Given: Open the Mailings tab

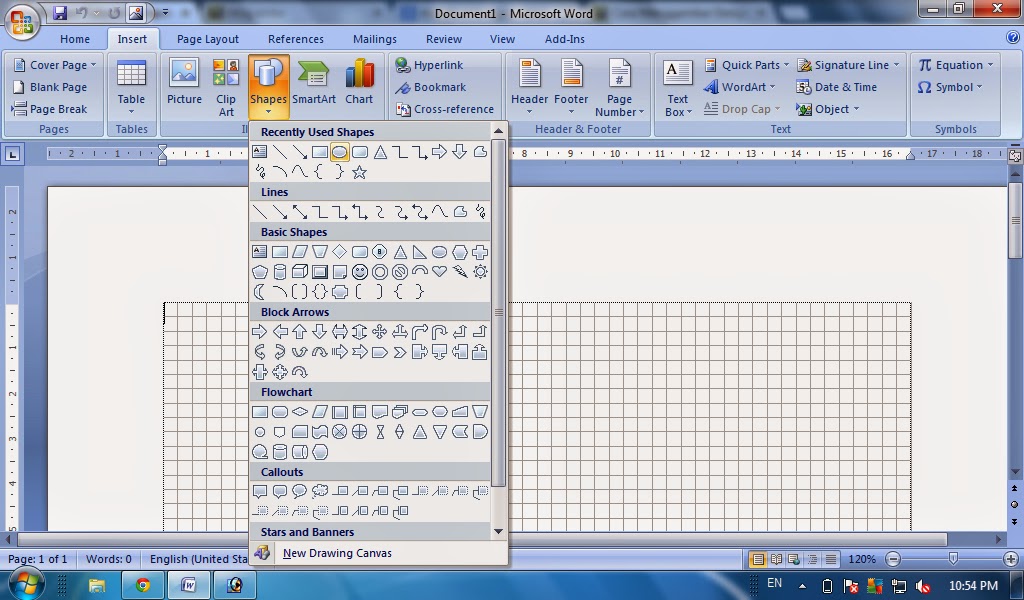Looking at the screenshot, I should [x=375, y=39].
